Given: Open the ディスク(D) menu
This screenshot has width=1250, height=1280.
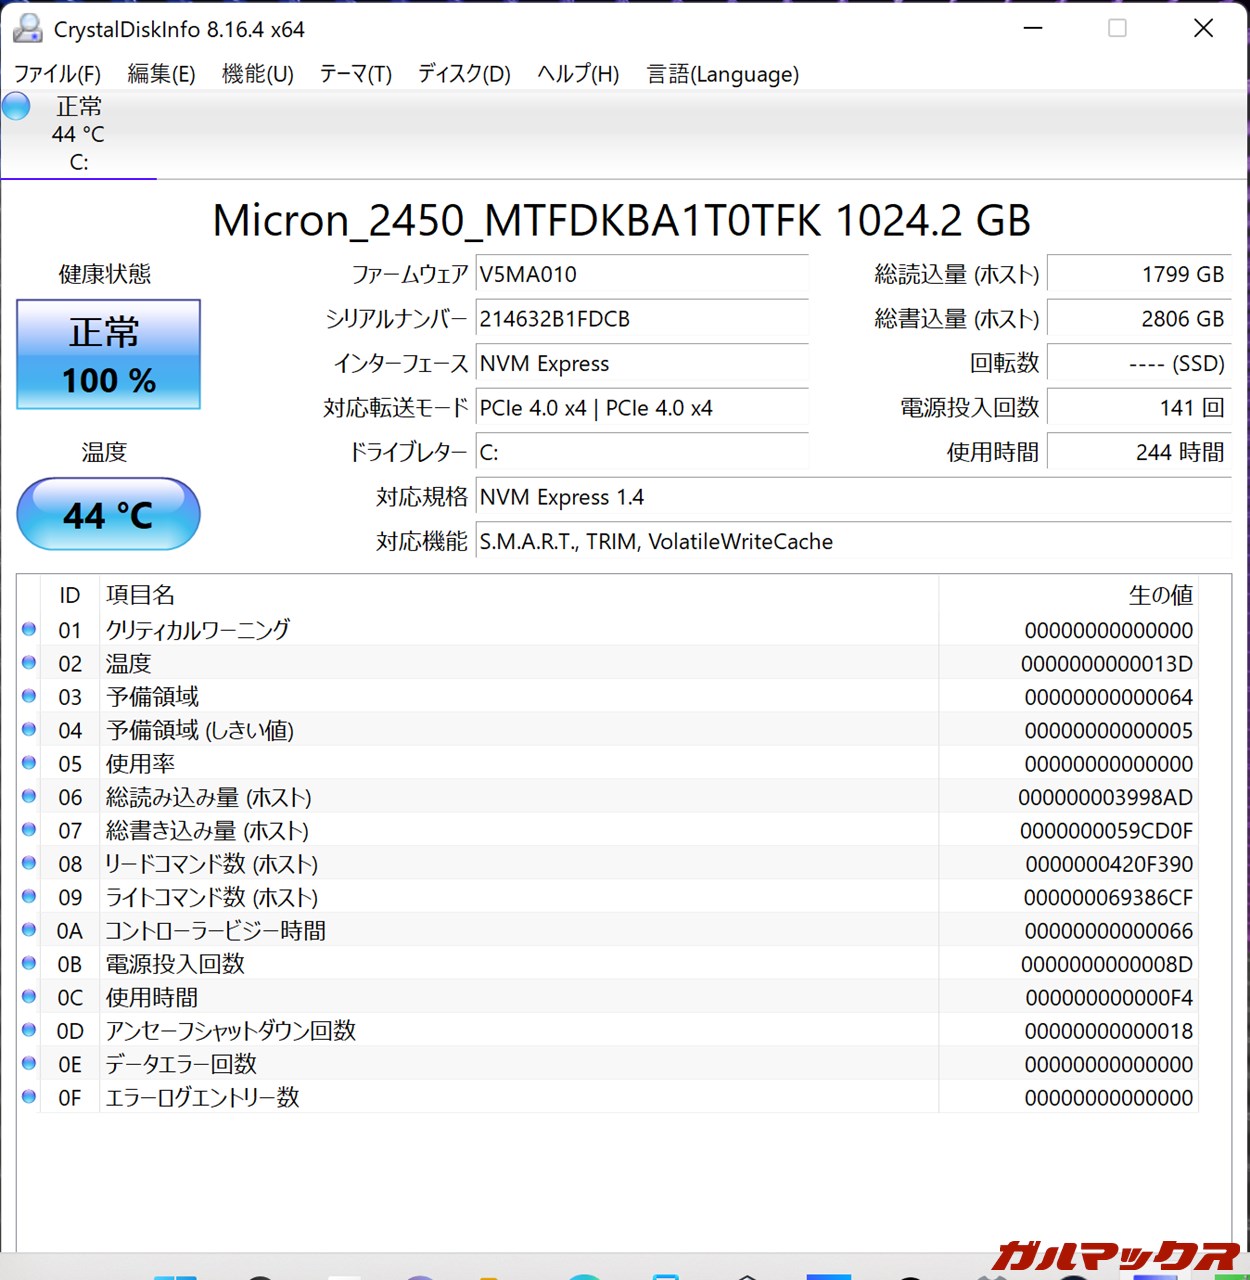Looking at the screenshot, I should coord(464,74).
